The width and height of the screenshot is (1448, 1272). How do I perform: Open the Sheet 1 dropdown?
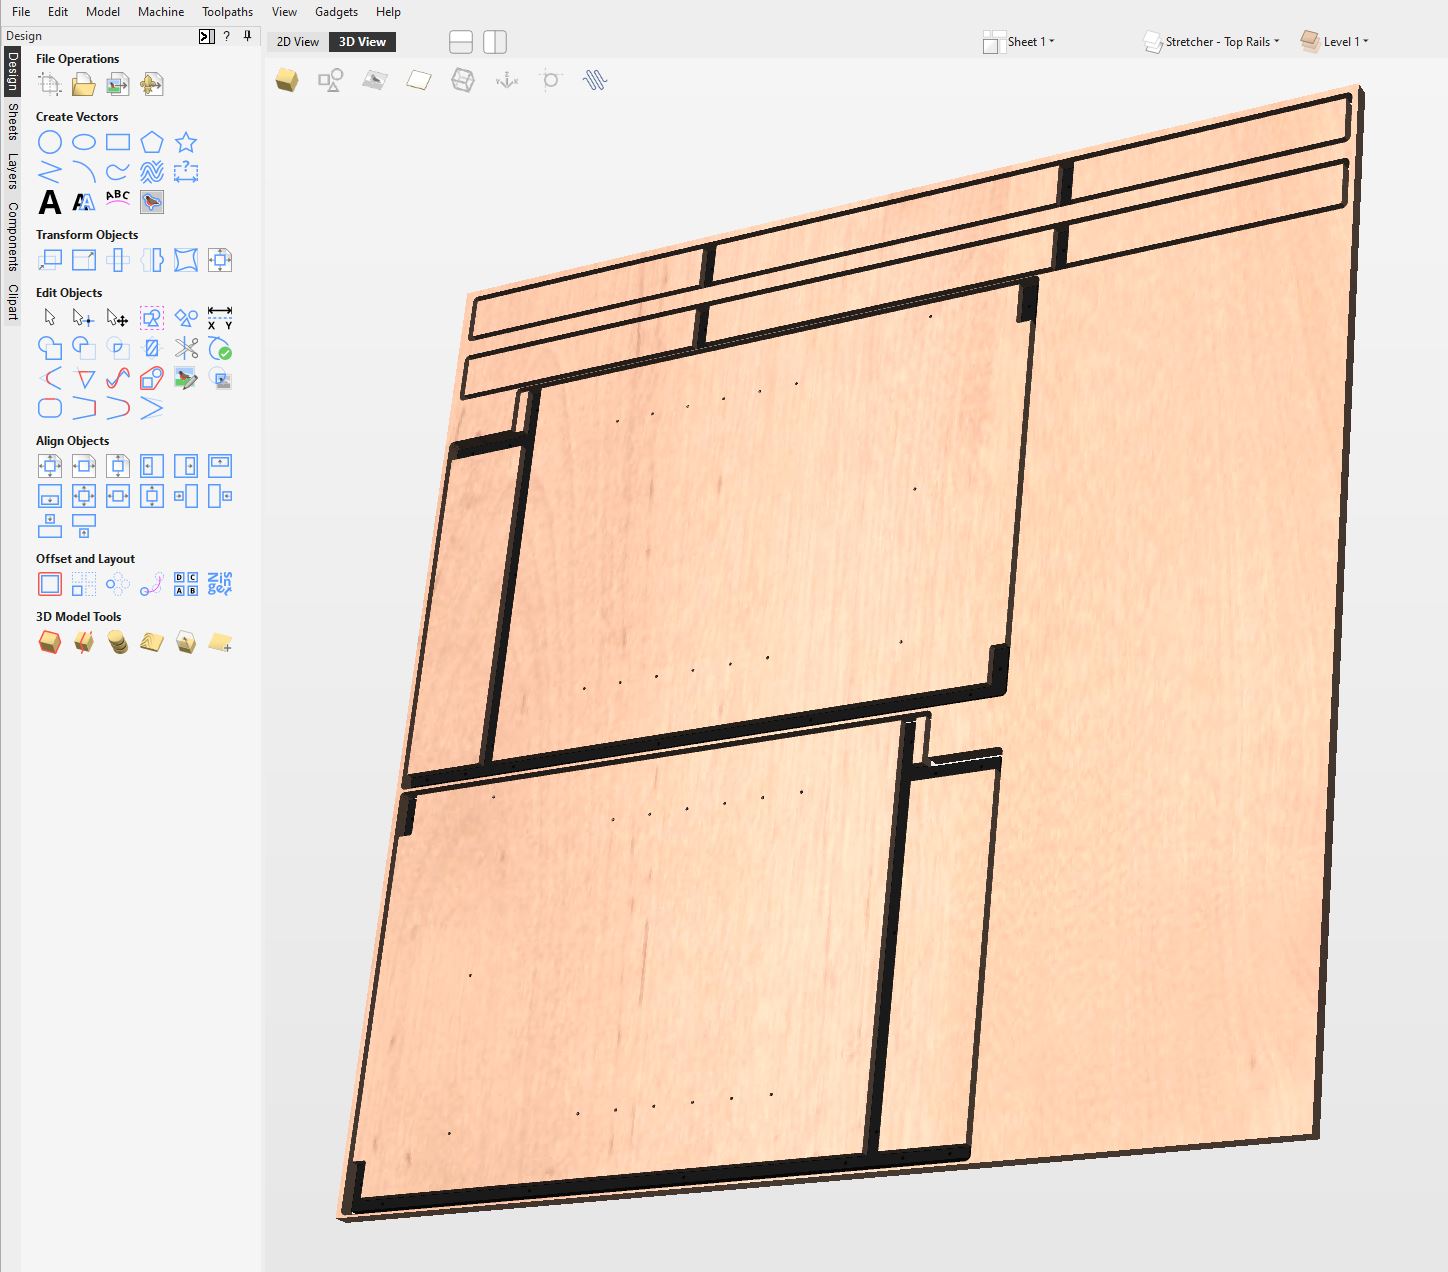[1019, 42]
